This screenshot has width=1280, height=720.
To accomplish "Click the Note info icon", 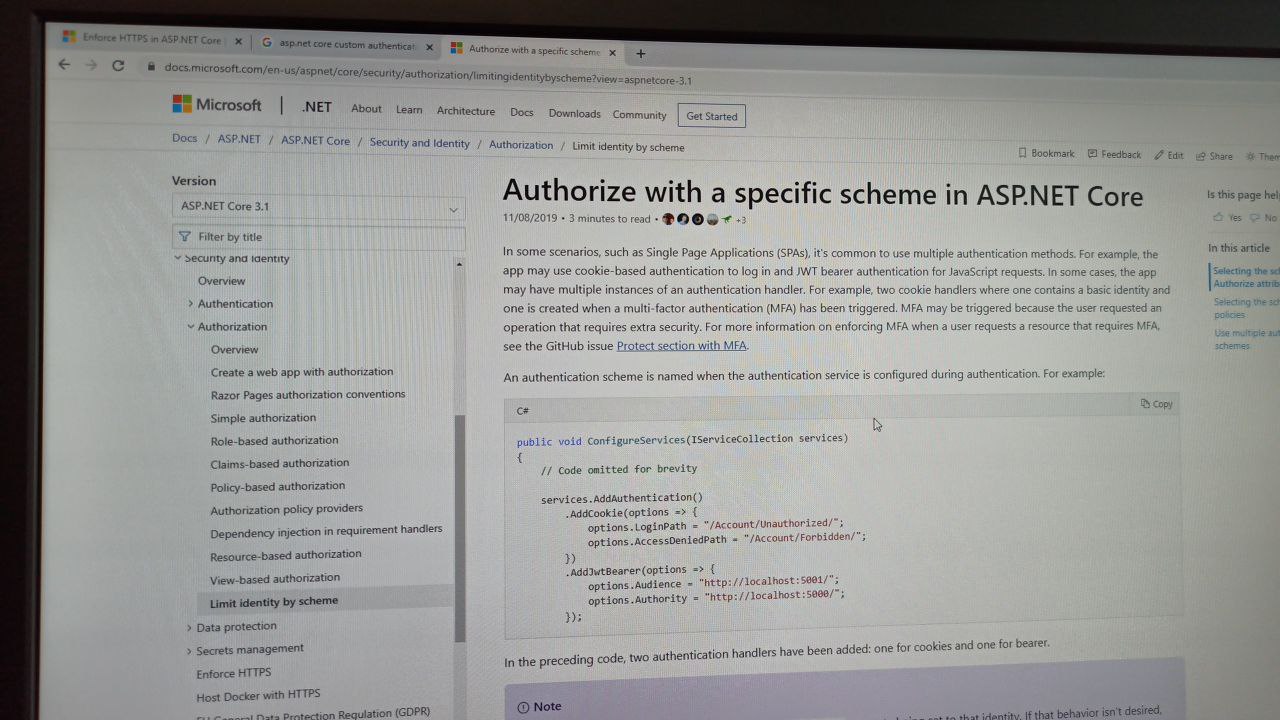I will point(523,707).
